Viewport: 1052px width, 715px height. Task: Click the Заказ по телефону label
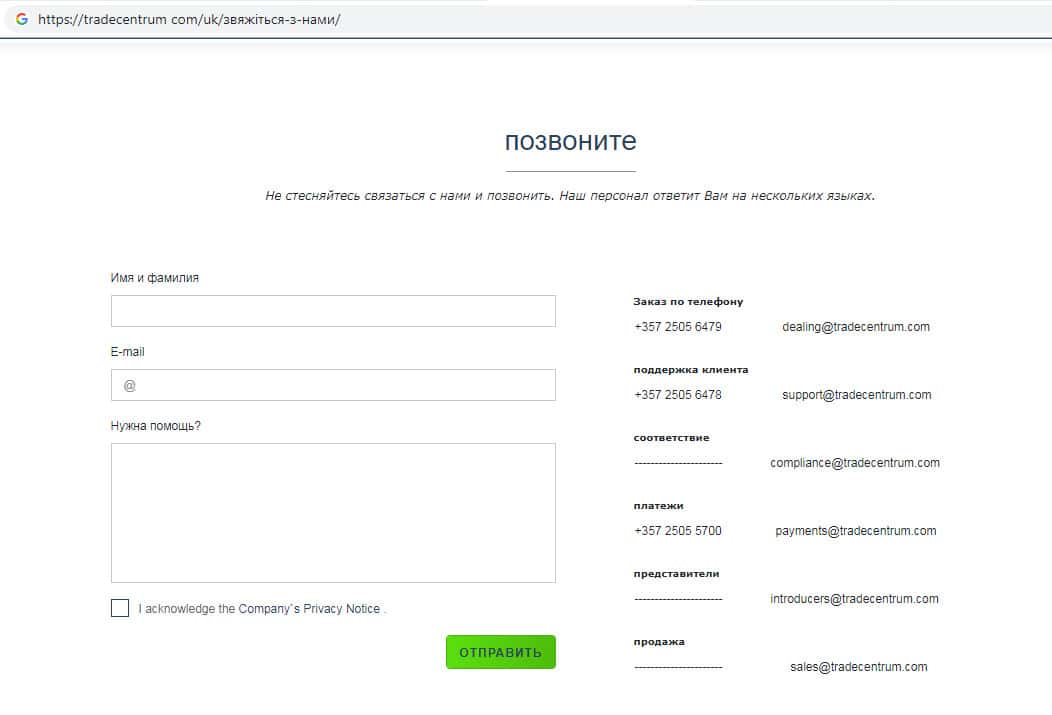point(688,302)
